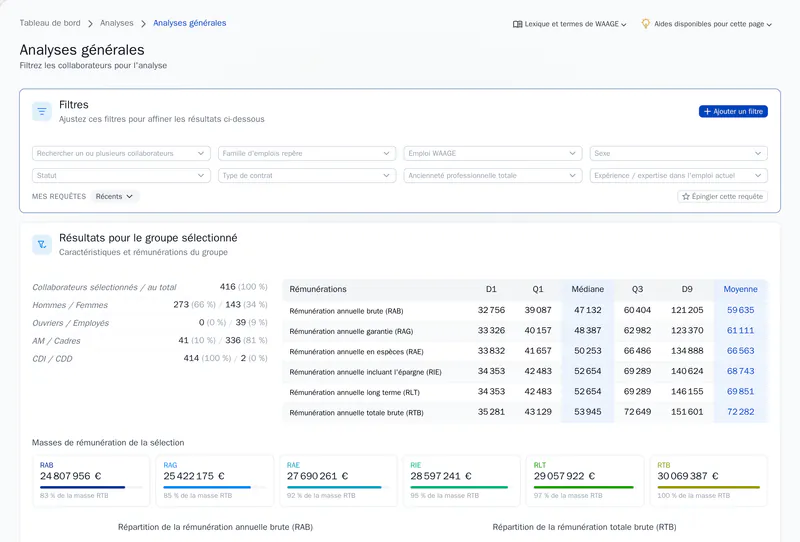This screenshot has height=542, width=800.
Task: Click Rémunération annuelle incluant l'épargne (RIE) label
Action: 365,372
